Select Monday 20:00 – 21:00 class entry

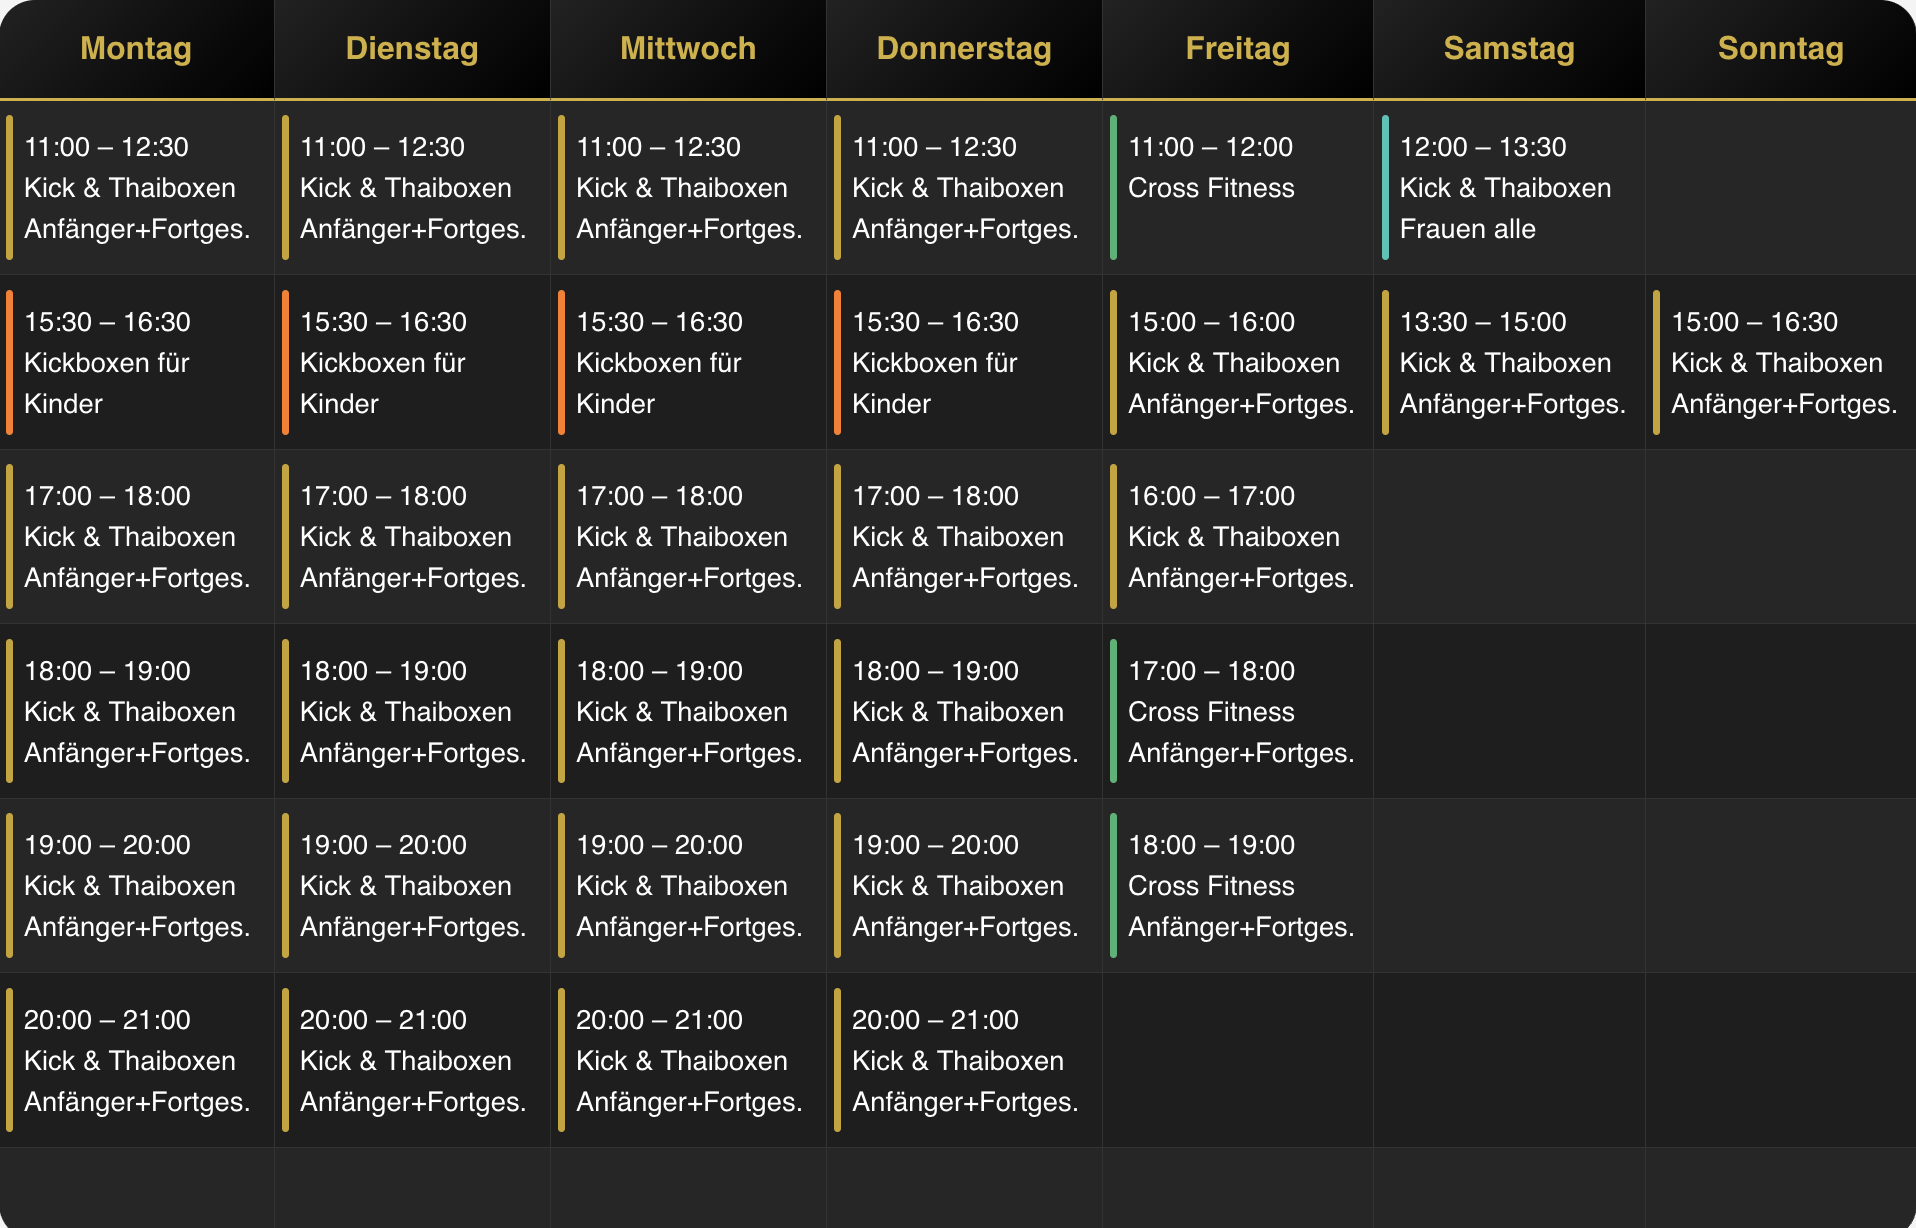coord(137,1060)
